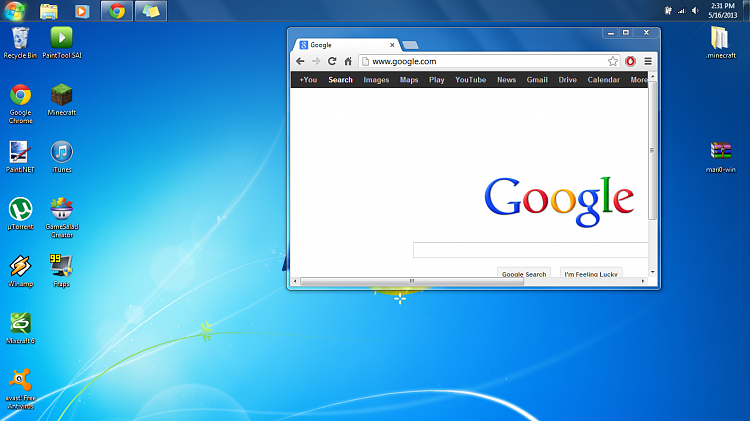Open a new tab in Chrome
The image size is (750, 421).
(x=410, y=45)
